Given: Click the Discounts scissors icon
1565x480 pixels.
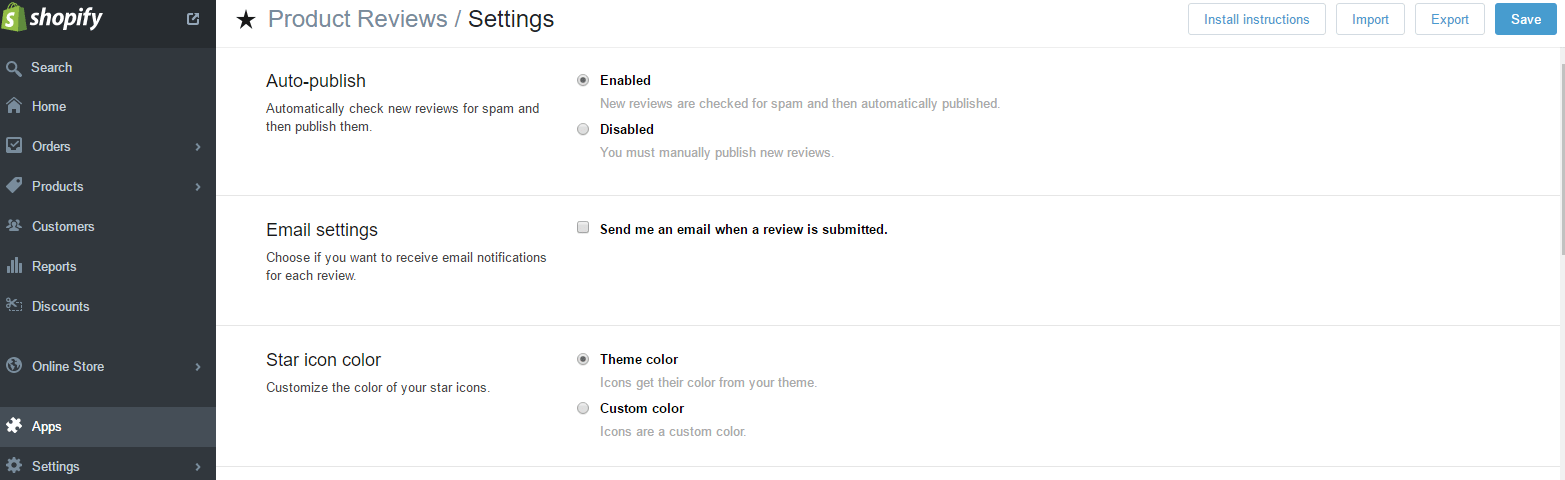Looking at the screenshot, I should 14,306.
